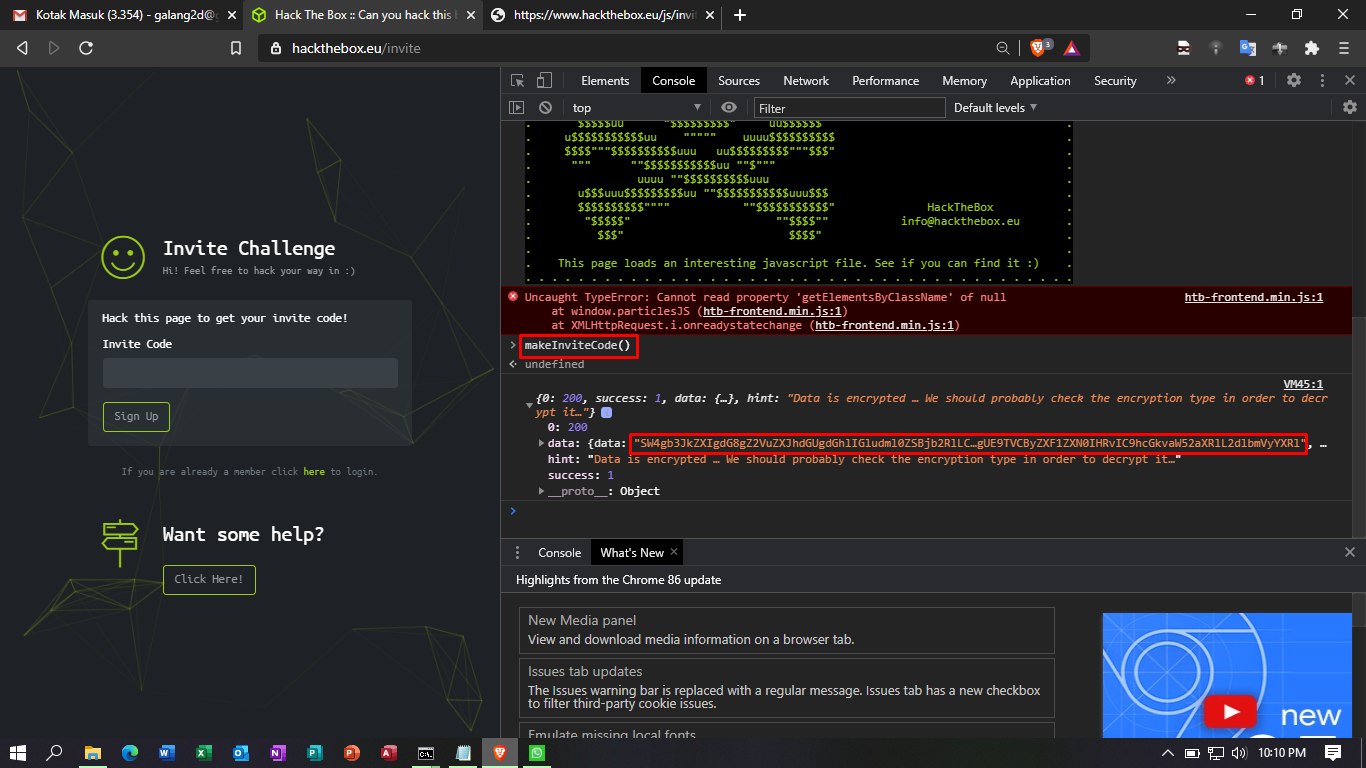Viewport: 1366px width, 768px height.
Task: Open the drawer three-dot menu
Action: click(x=517, y=553)
